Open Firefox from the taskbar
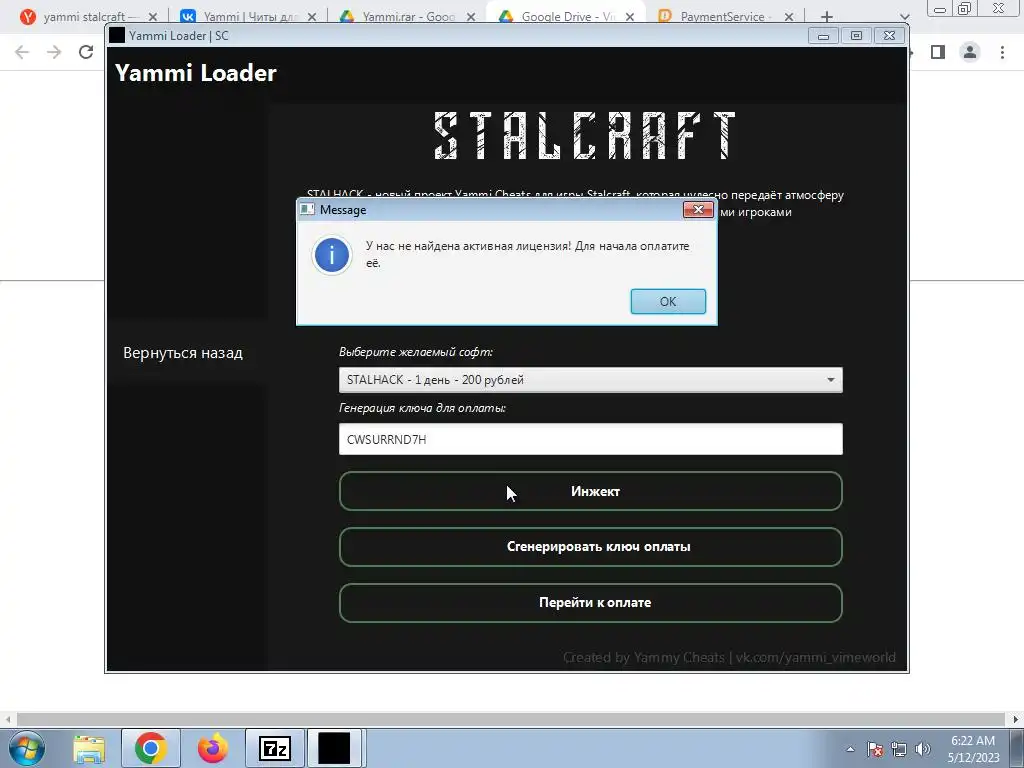Image resolution: width=1024 pixels, height=768 pixels. tap(212, 748)
